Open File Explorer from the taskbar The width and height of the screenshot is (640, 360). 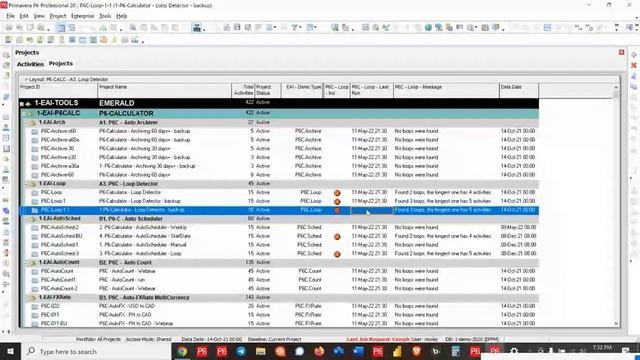261,351
